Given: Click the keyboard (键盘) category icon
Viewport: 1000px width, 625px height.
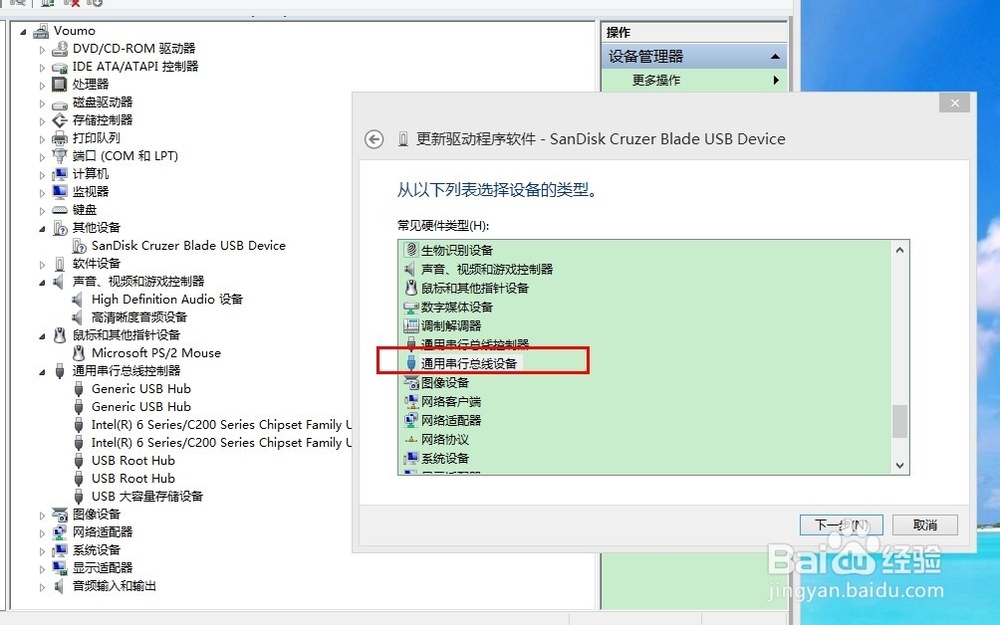Looking at the screenshot, I should click(x=60, y=210).
